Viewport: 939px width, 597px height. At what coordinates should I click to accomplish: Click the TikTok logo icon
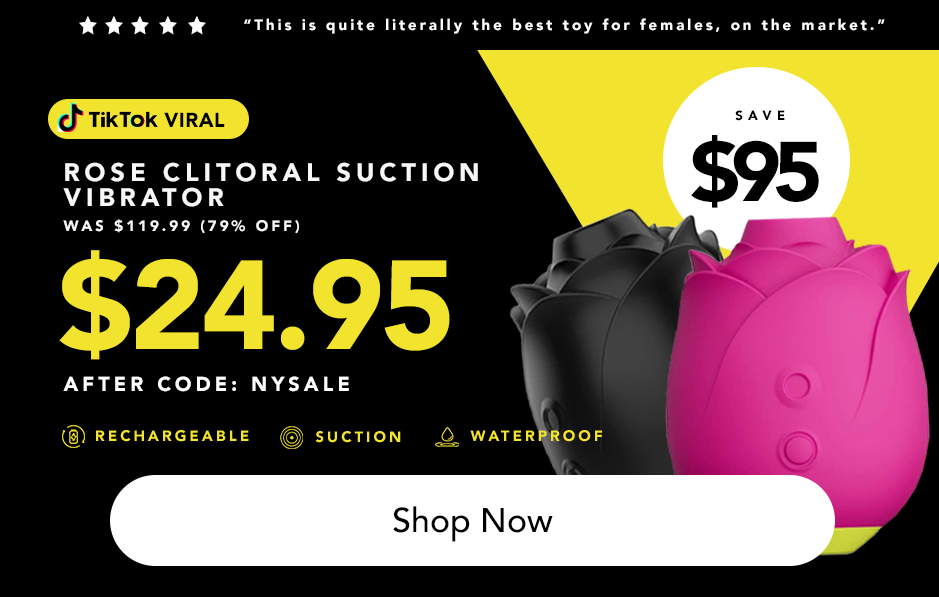[70, 119]
